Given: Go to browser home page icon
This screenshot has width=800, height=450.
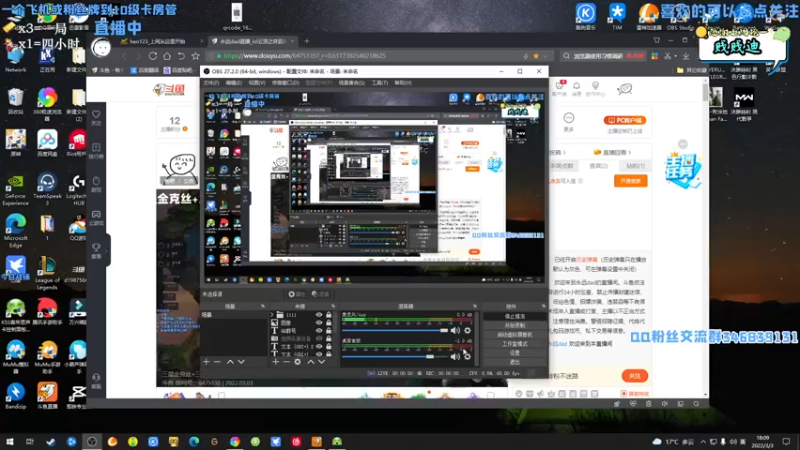Looking at the screenshot, I should point(167,56).
